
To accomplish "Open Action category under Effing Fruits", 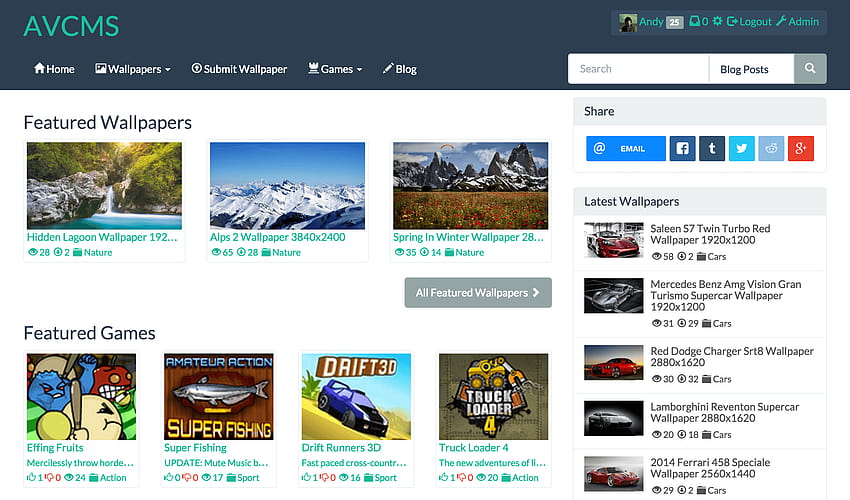I will (107, 477).
